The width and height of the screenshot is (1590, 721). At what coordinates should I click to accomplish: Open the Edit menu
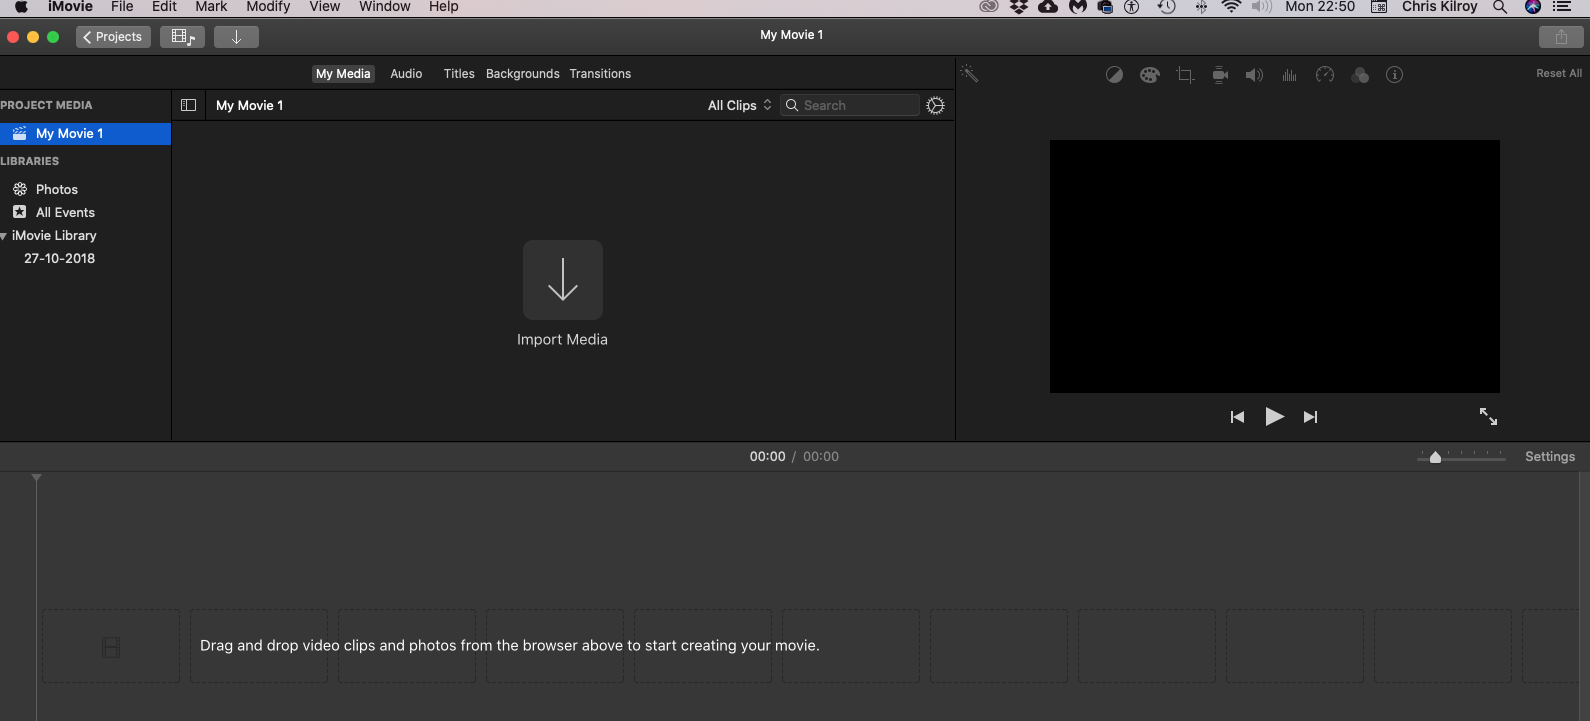pos(164,7)
